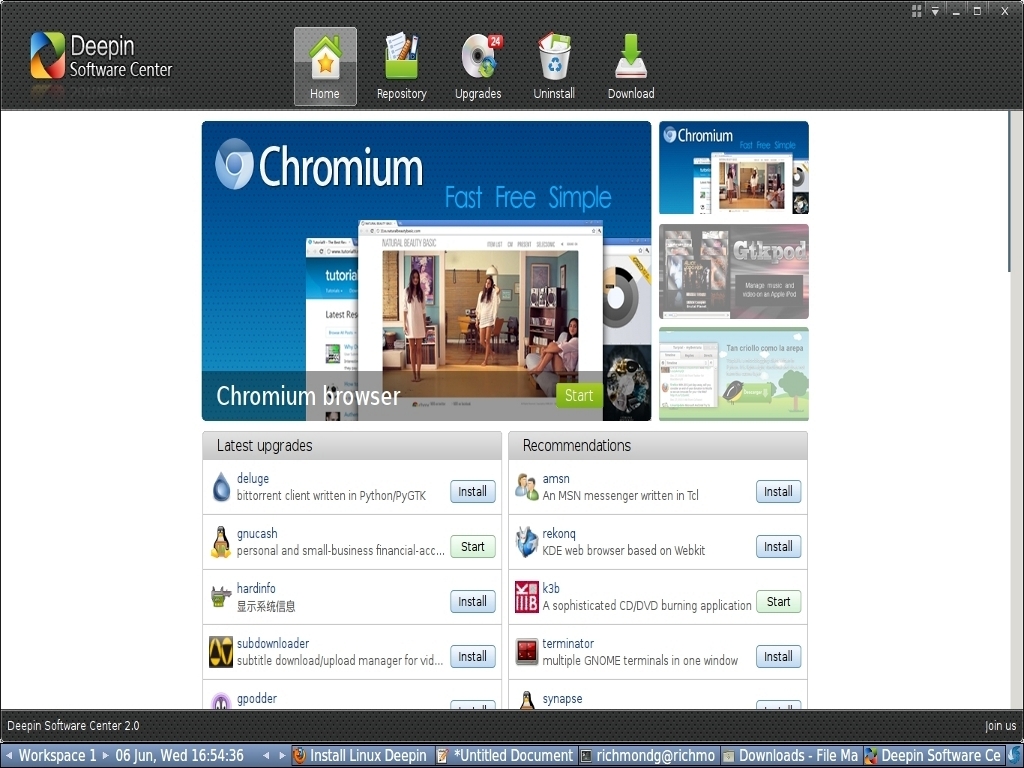Install the terminator package
Screen dimensions: 1024x768
click(778, 656)
